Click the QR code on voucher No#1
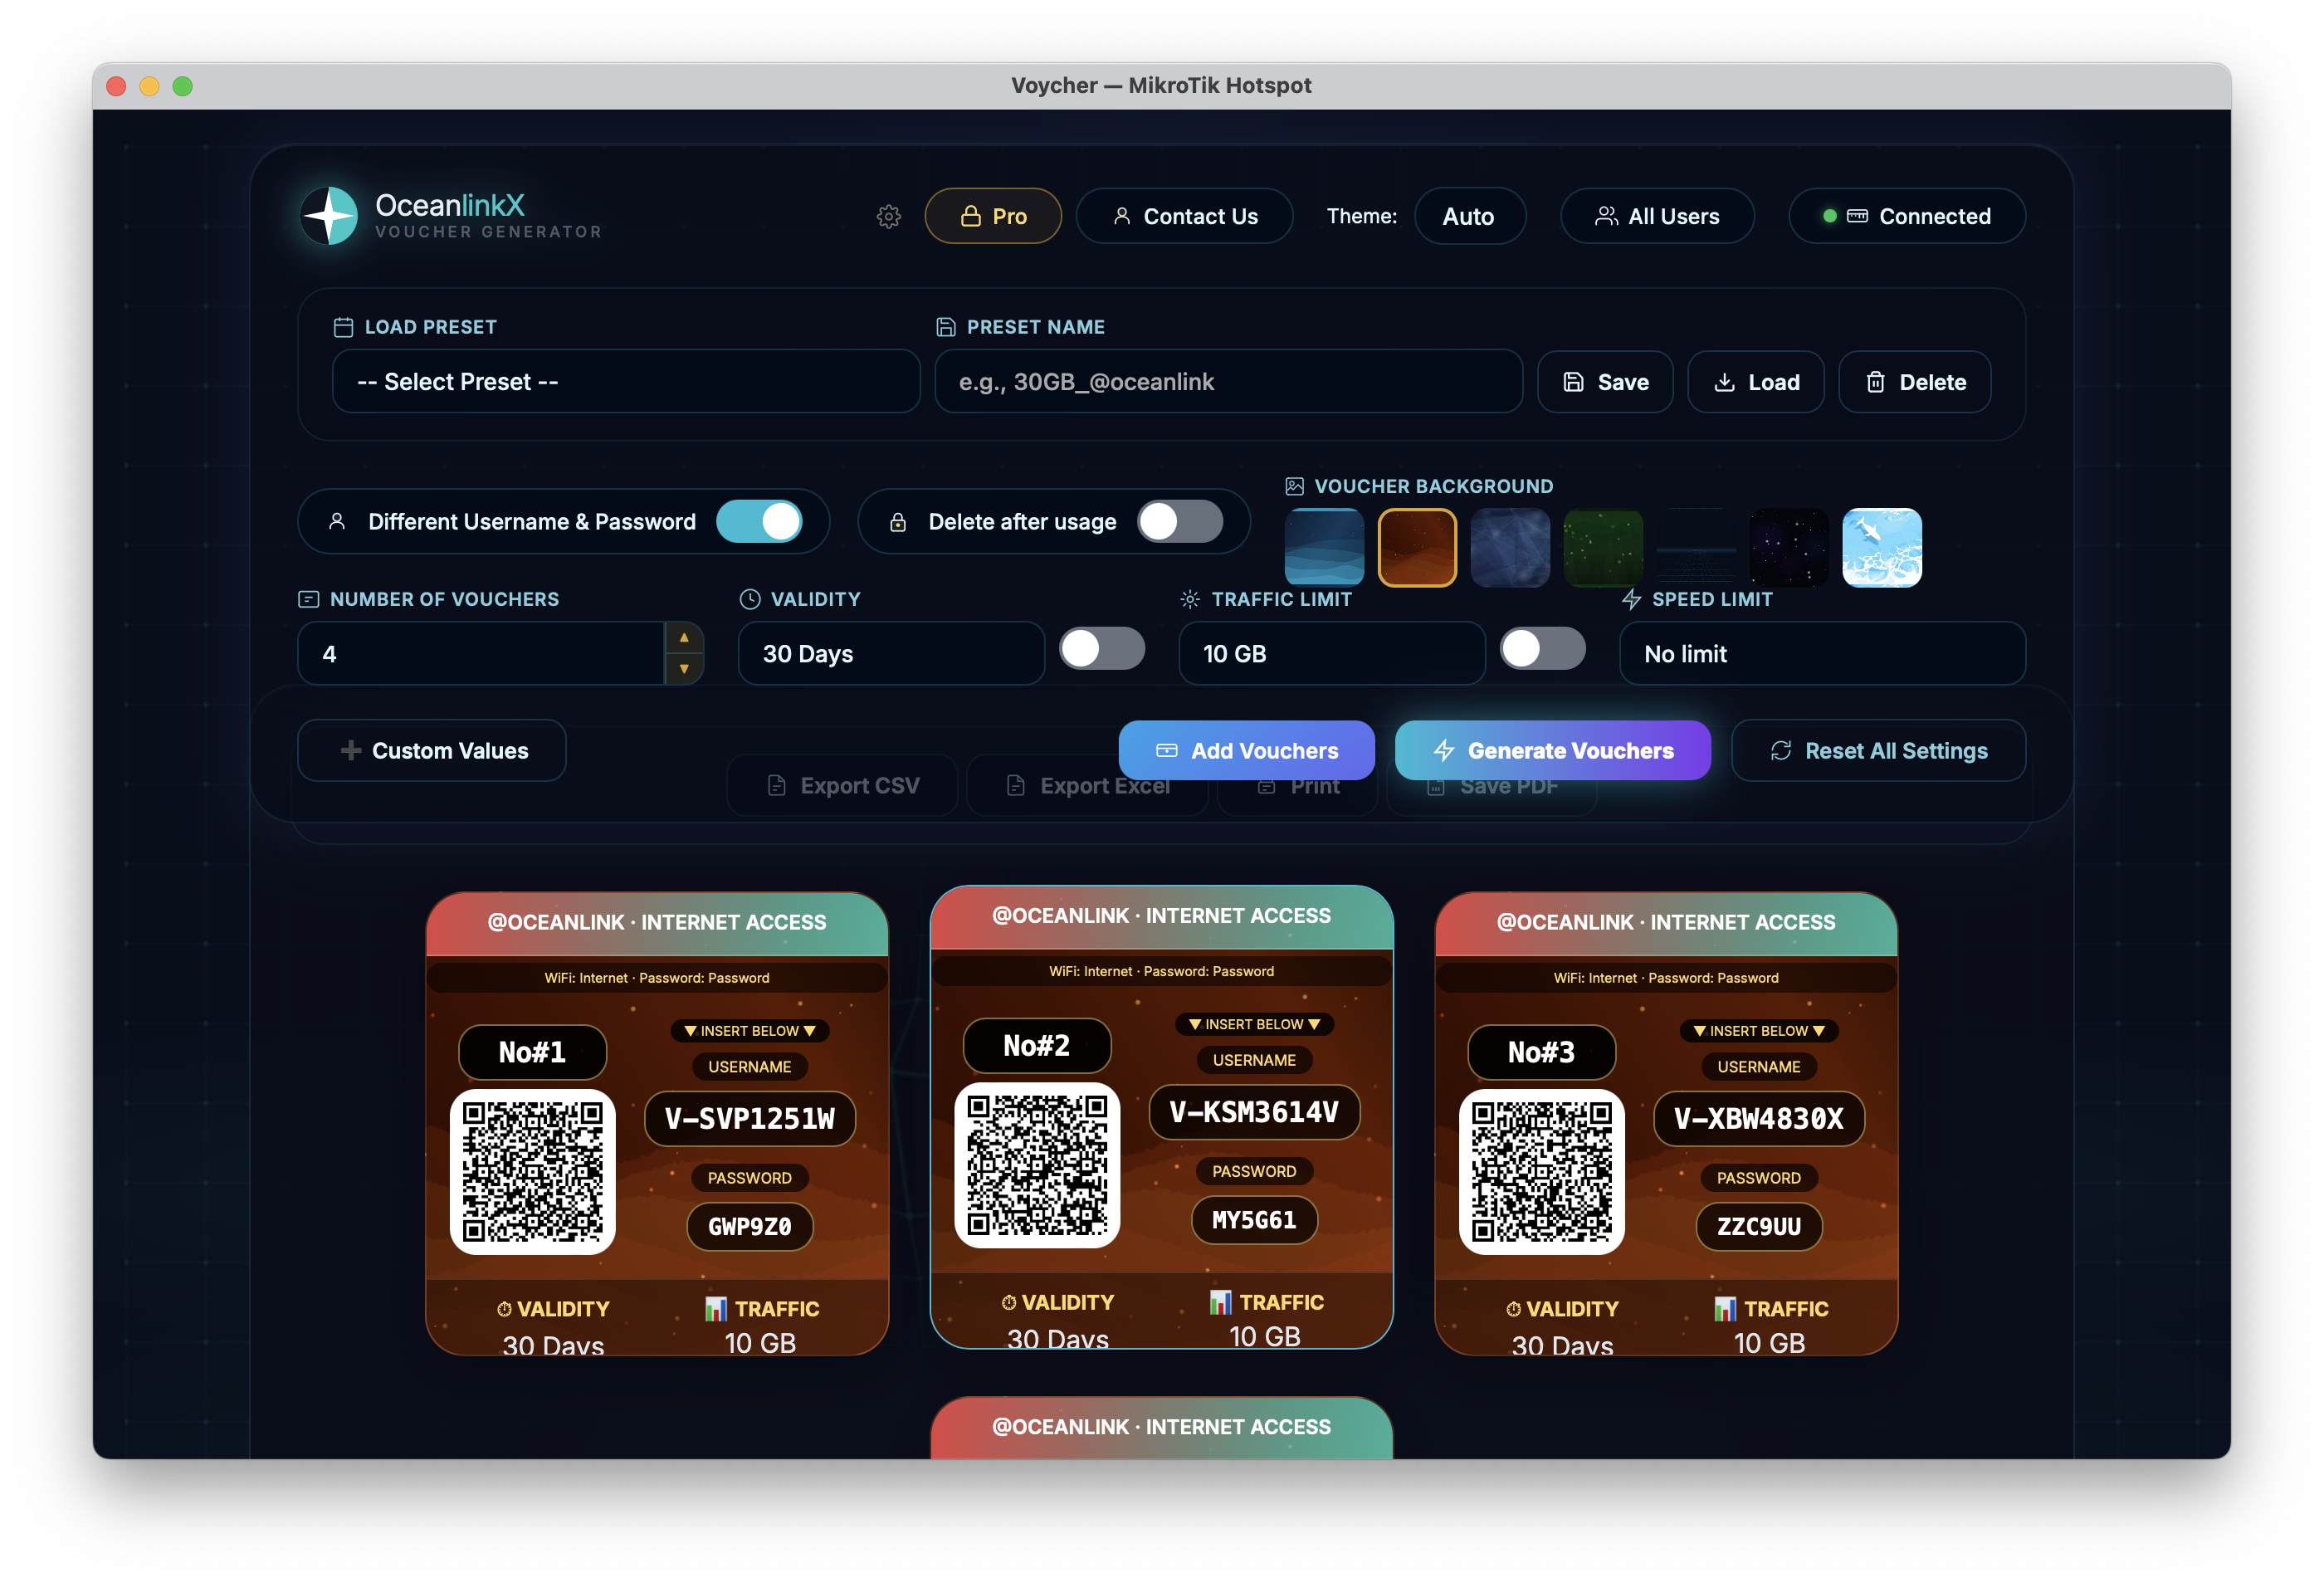The image size is (2324, 1582). (532, 1171)
